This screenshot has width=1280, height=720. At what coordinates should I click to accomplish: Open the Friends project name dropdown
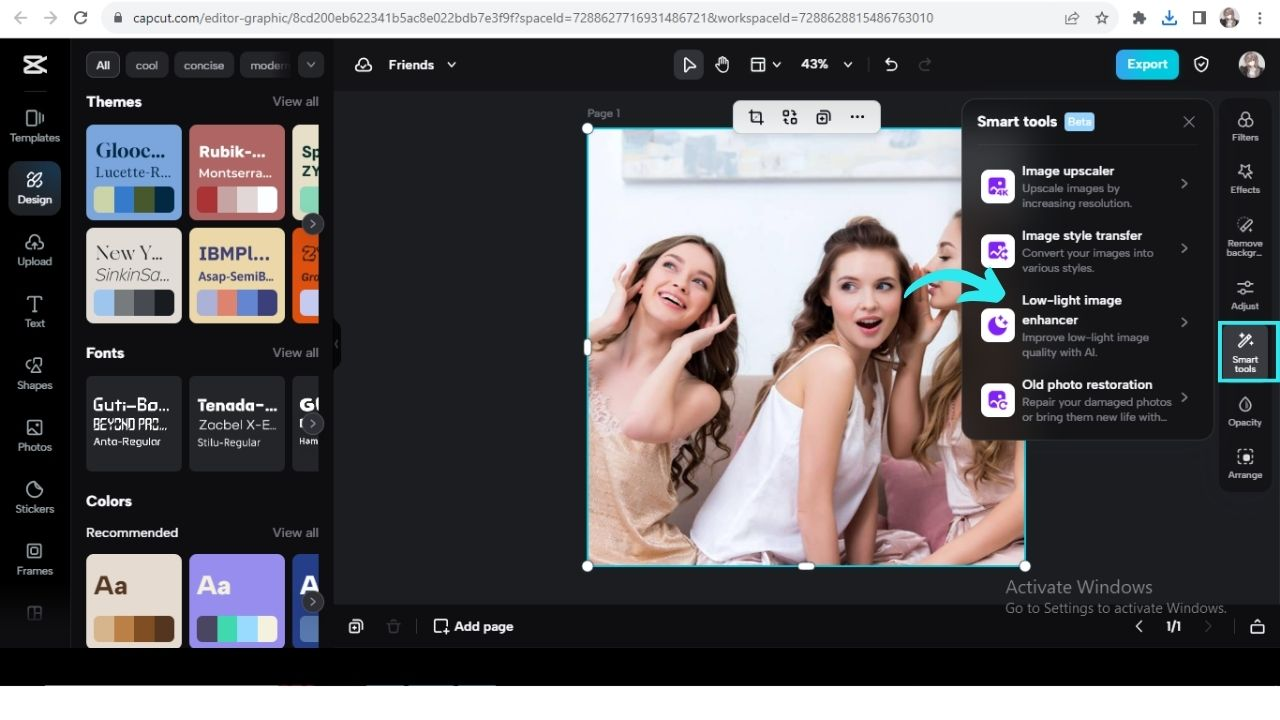point(420,65)
